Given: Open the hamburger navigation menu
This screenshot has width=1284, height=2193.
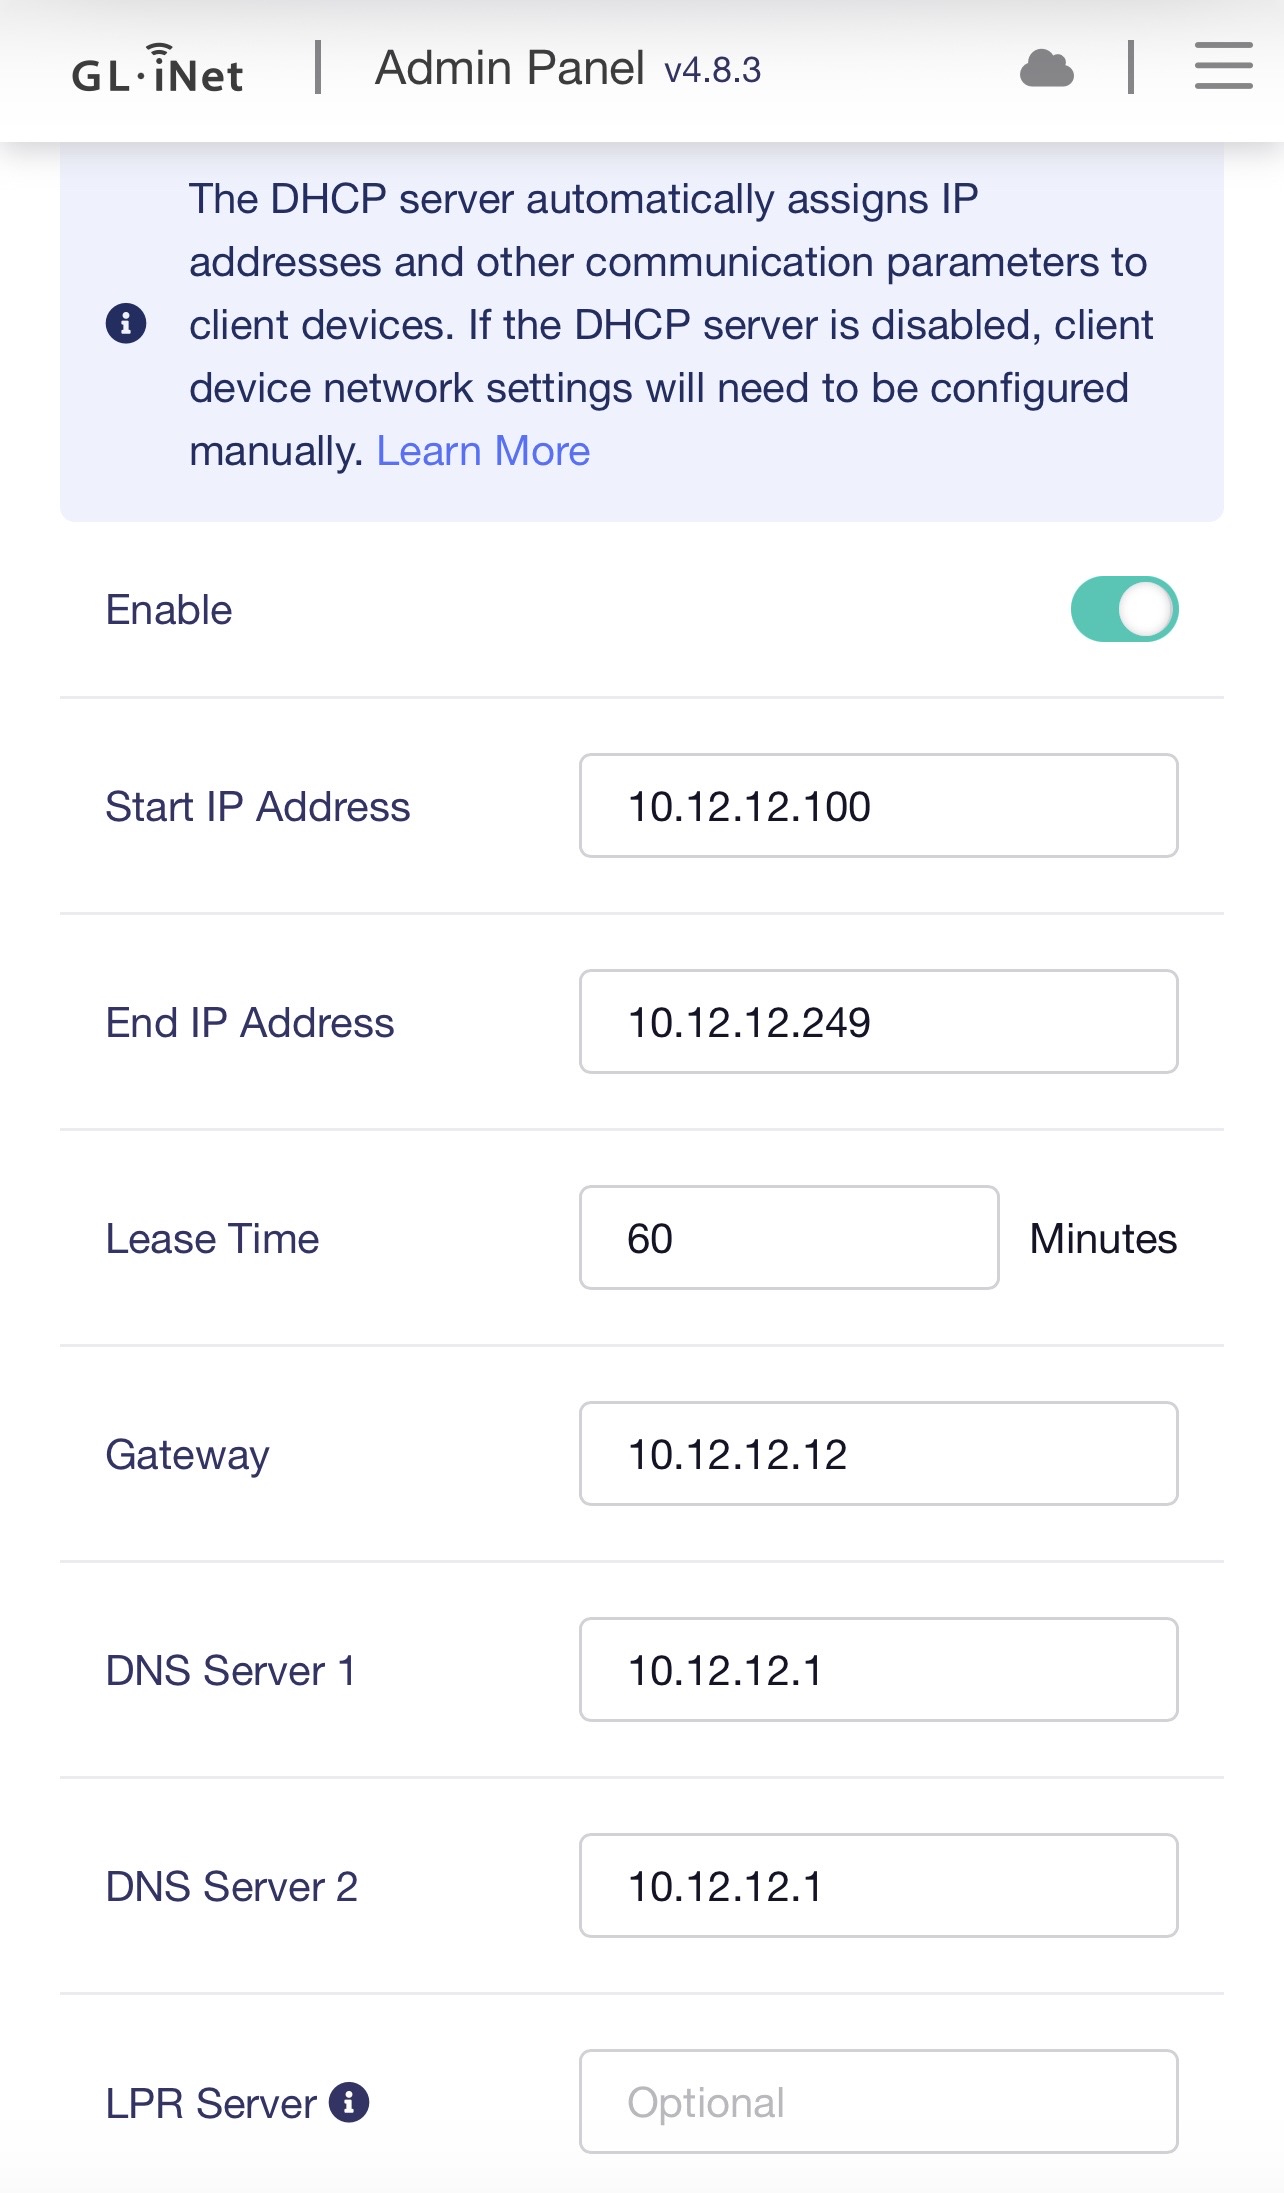Looking at the screenshot, I should (1223, 67).
